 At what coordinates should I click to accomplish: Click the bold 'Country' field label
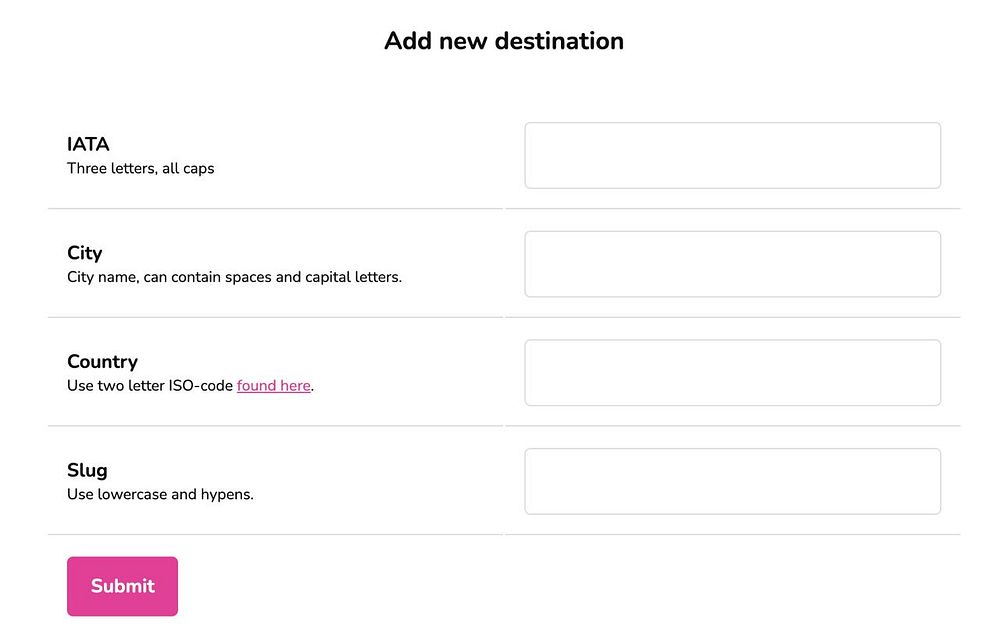point(102,361)
